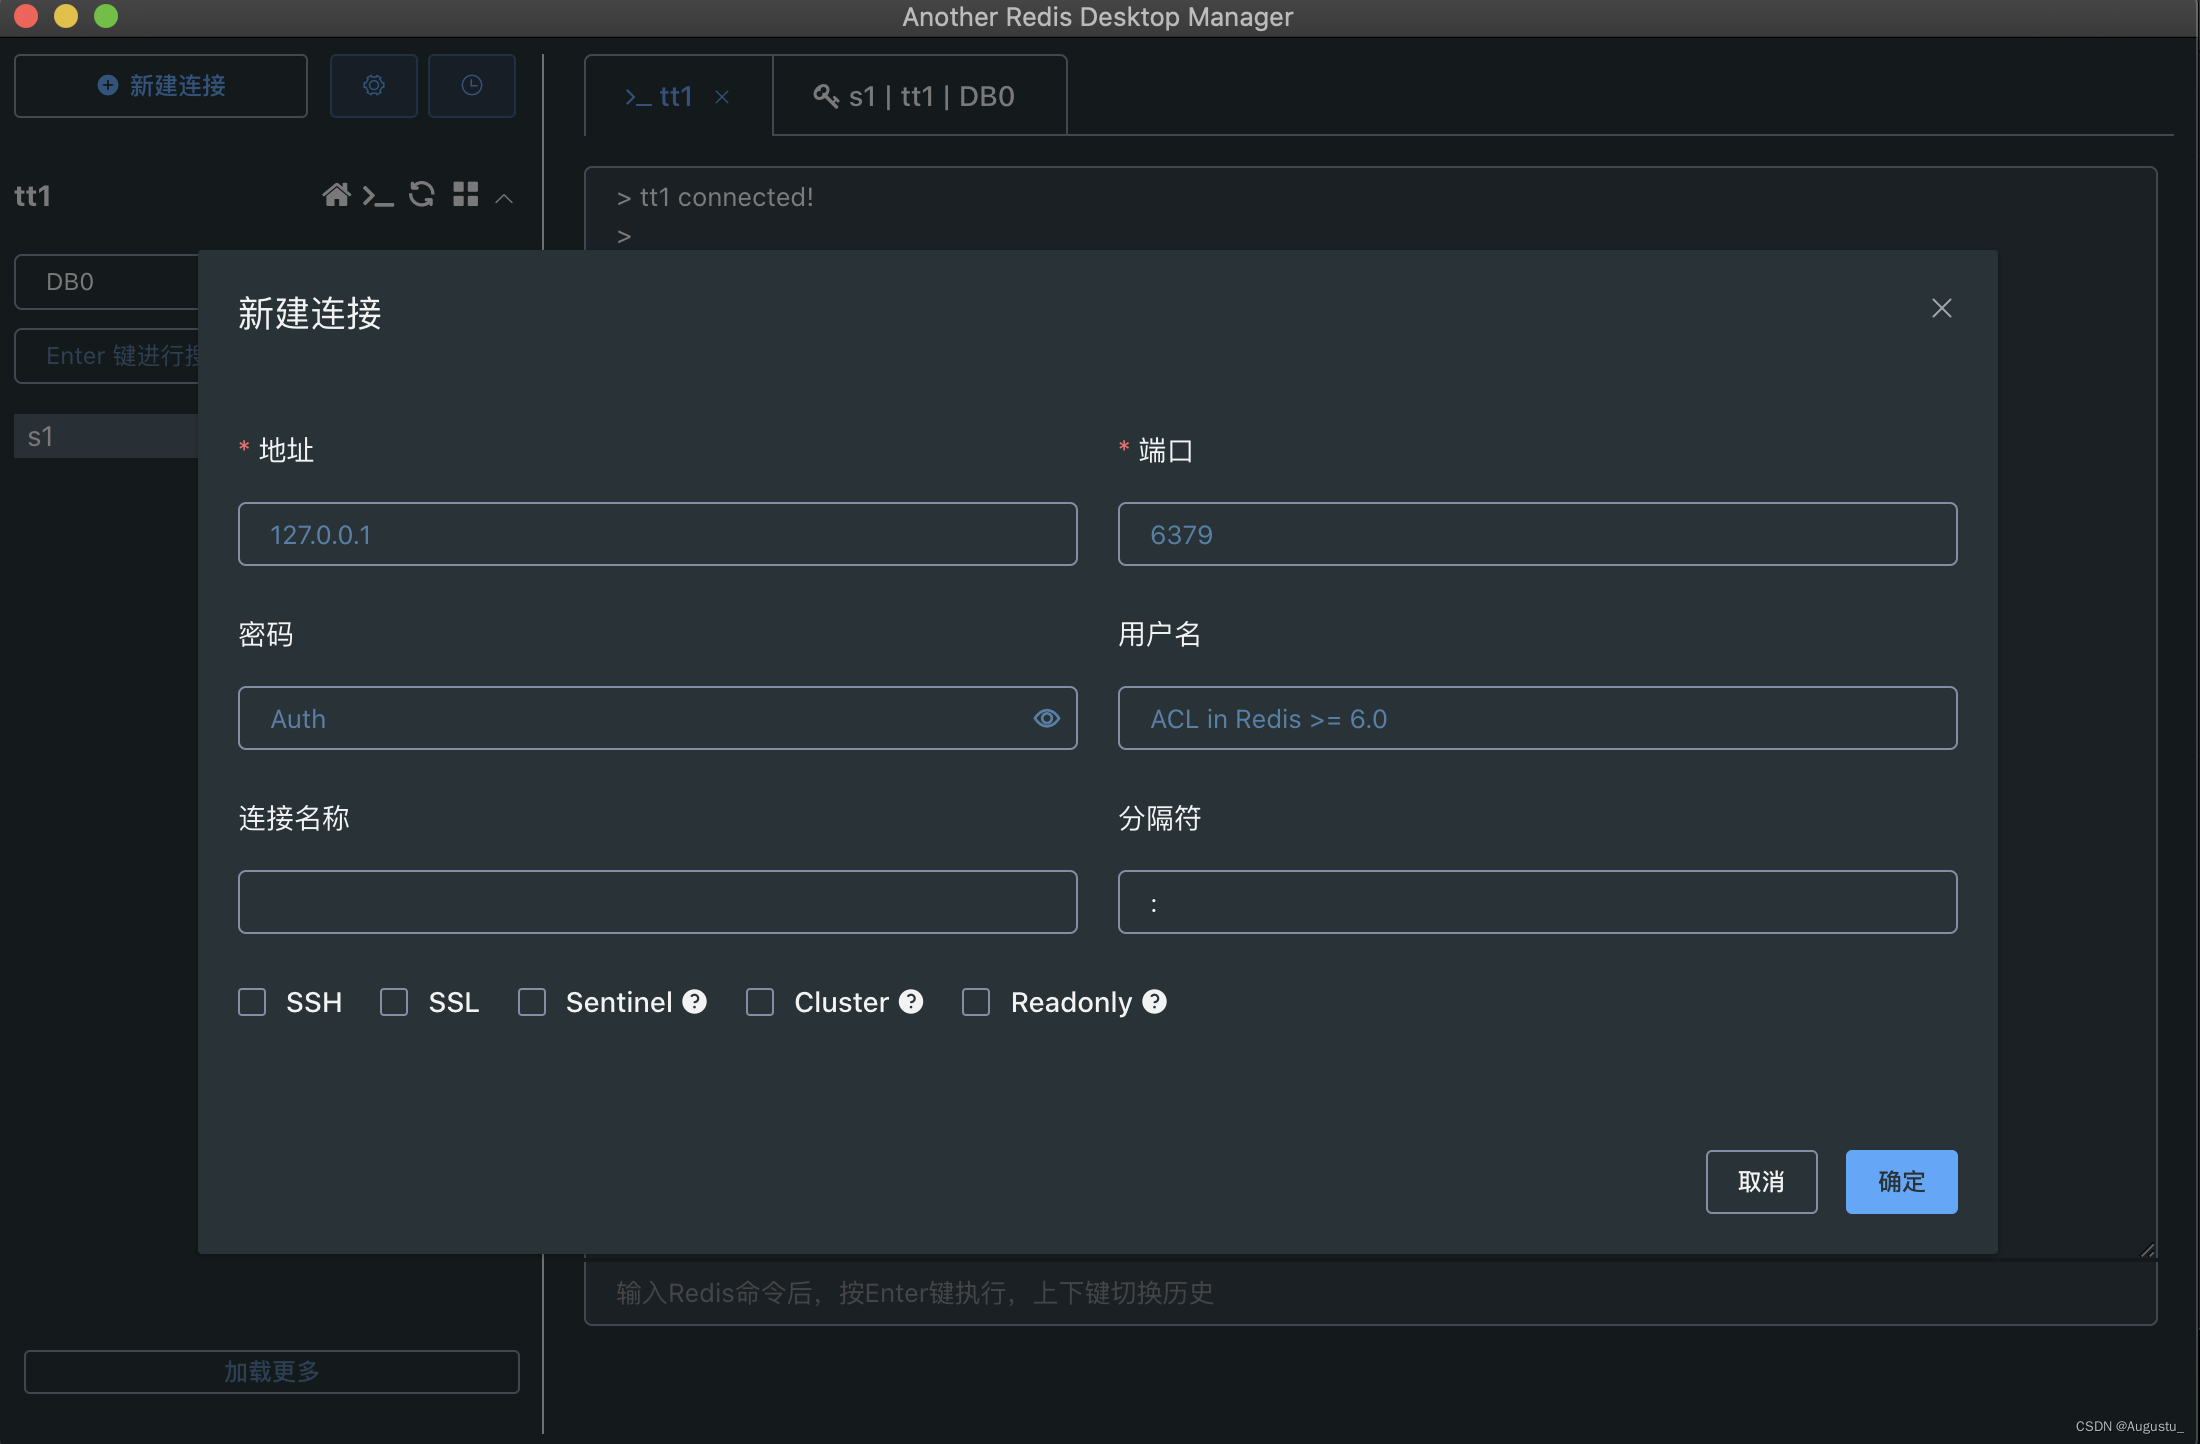
Task: Click the console resize handle corner
Action: click(2147, 1250)
